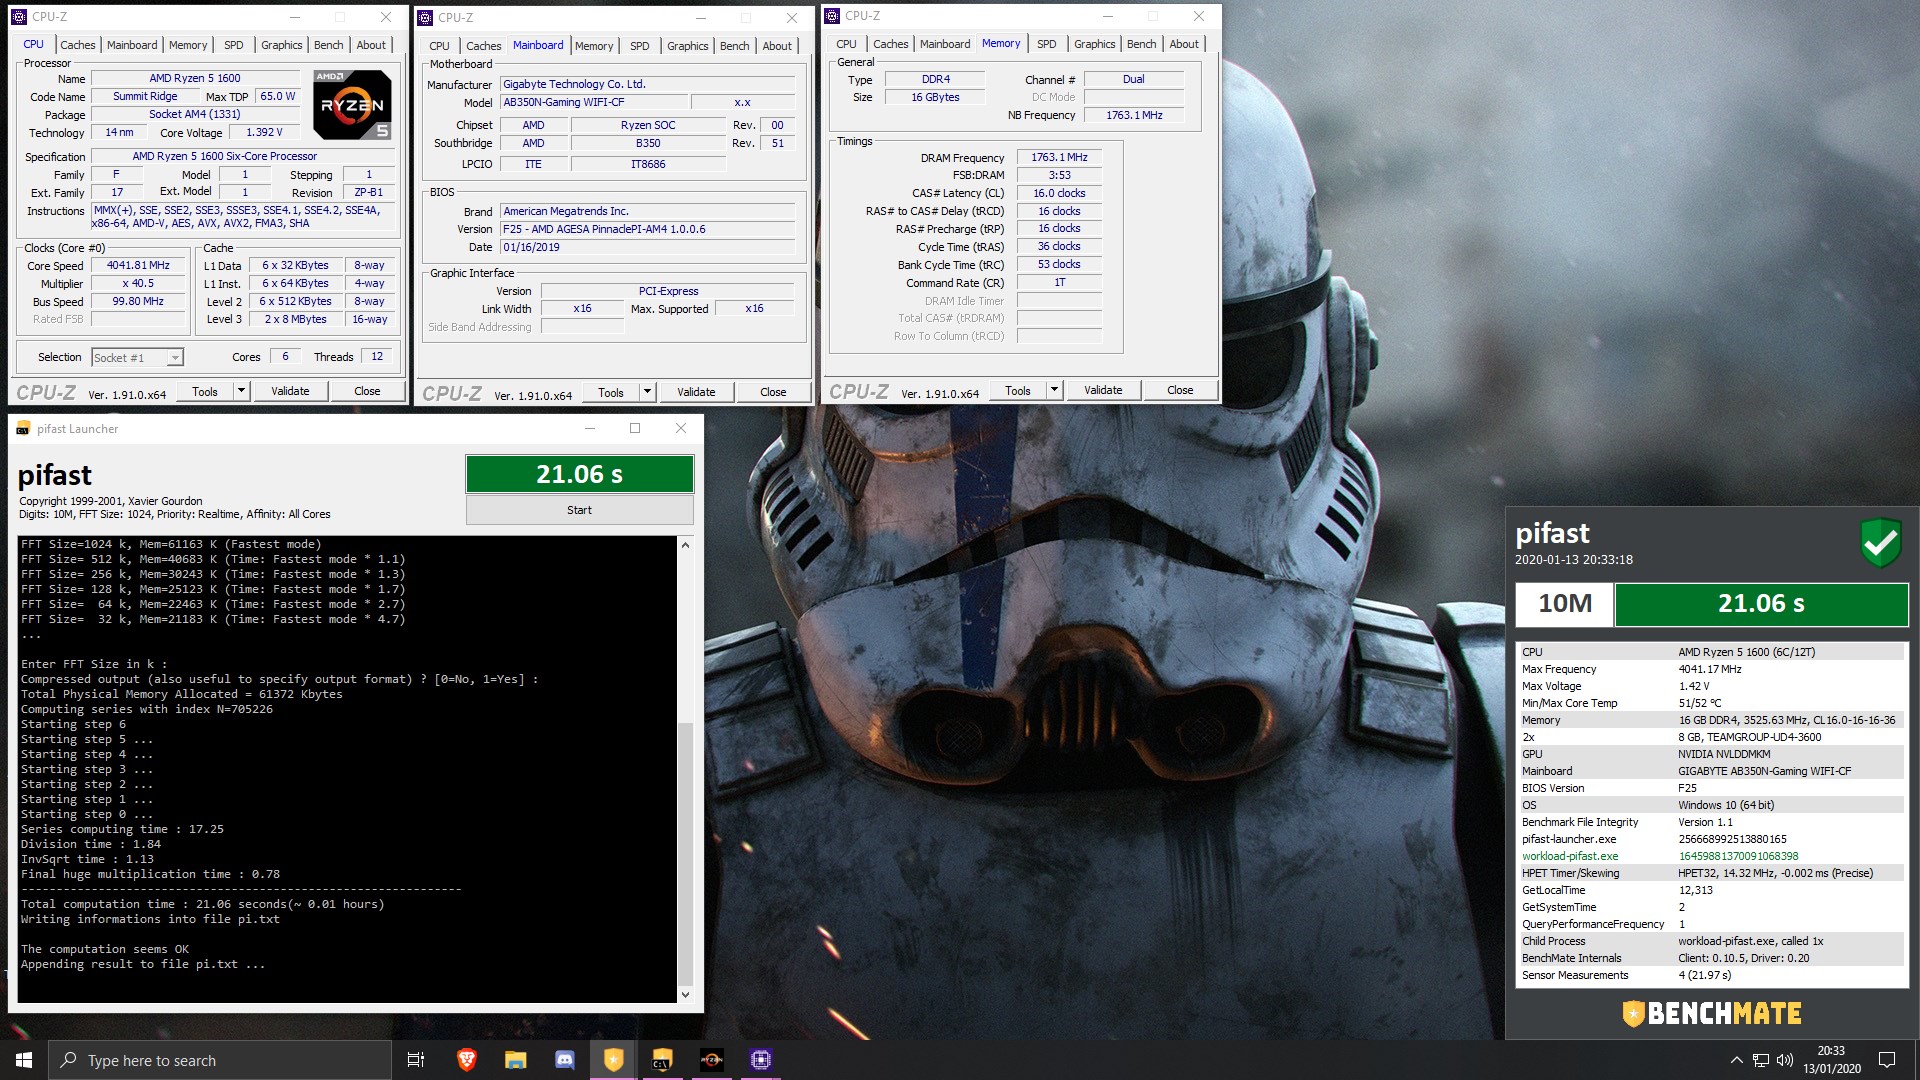The image size is (1920, 1080).
Task: Click BenchMate Max Frequency 4041.17 MHz row
Action: pos(1710,669)
